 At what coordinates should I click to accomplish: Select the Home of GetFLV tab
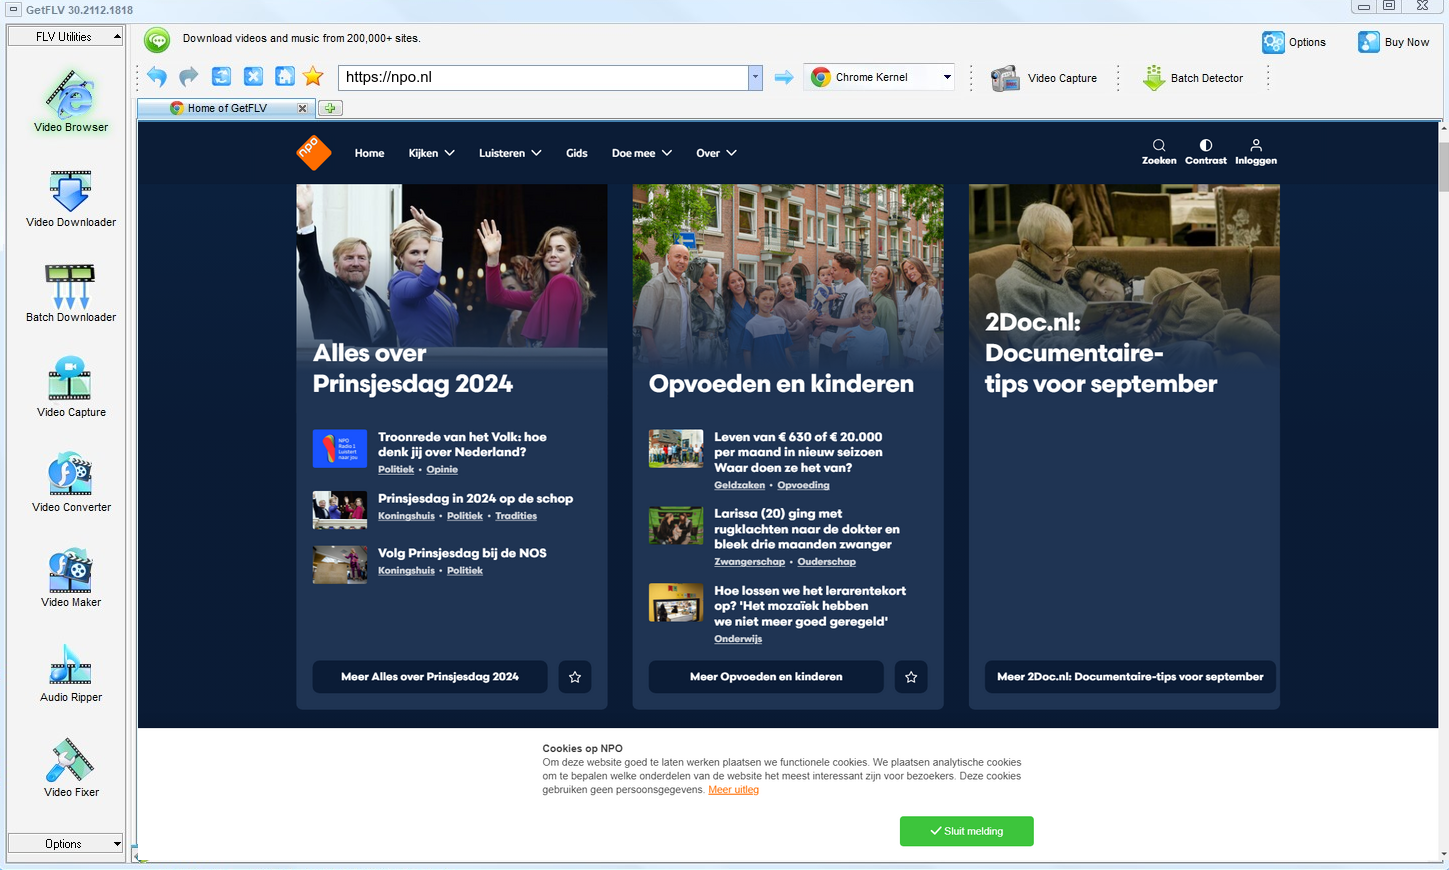tap(227, 108)
